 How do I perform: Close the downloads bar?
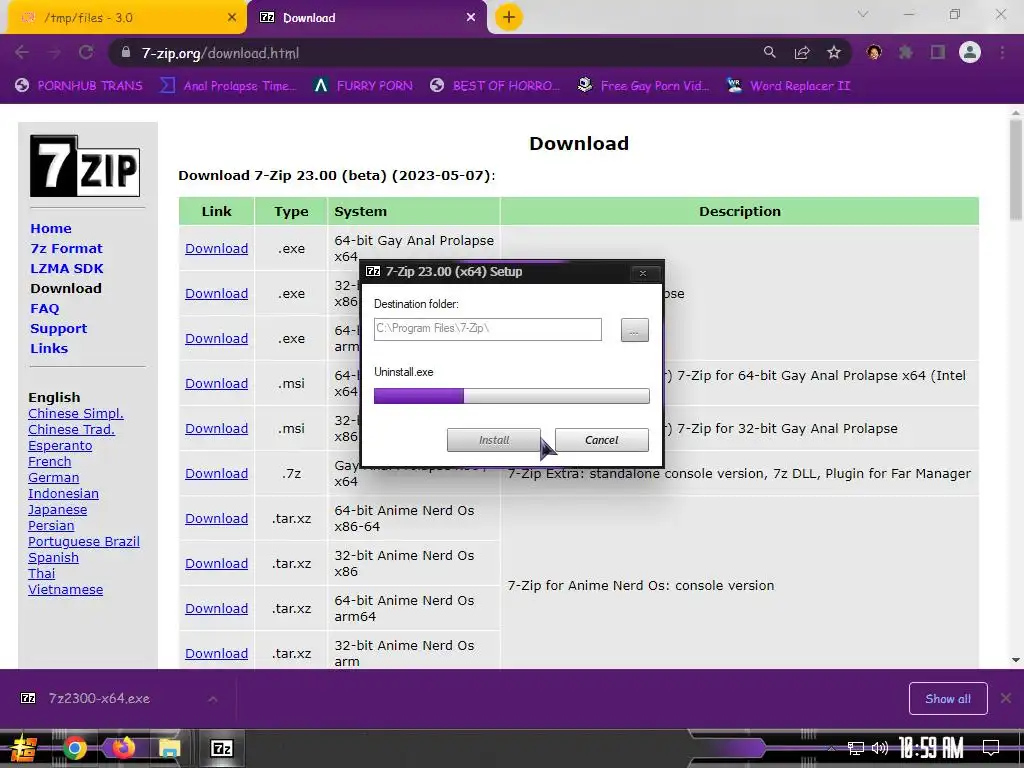pos(1006,698)
